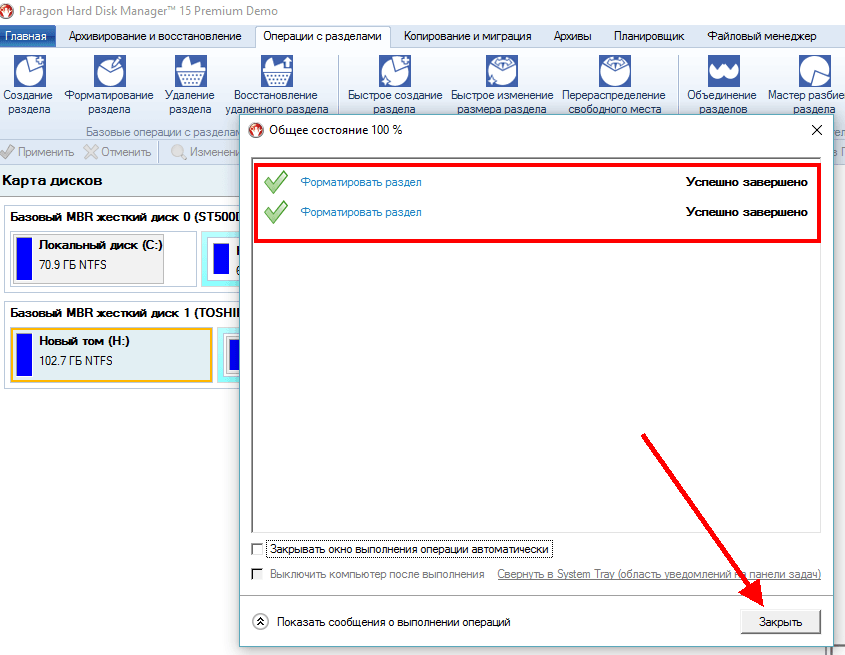Open the Файловый менеджер tab

761,36
